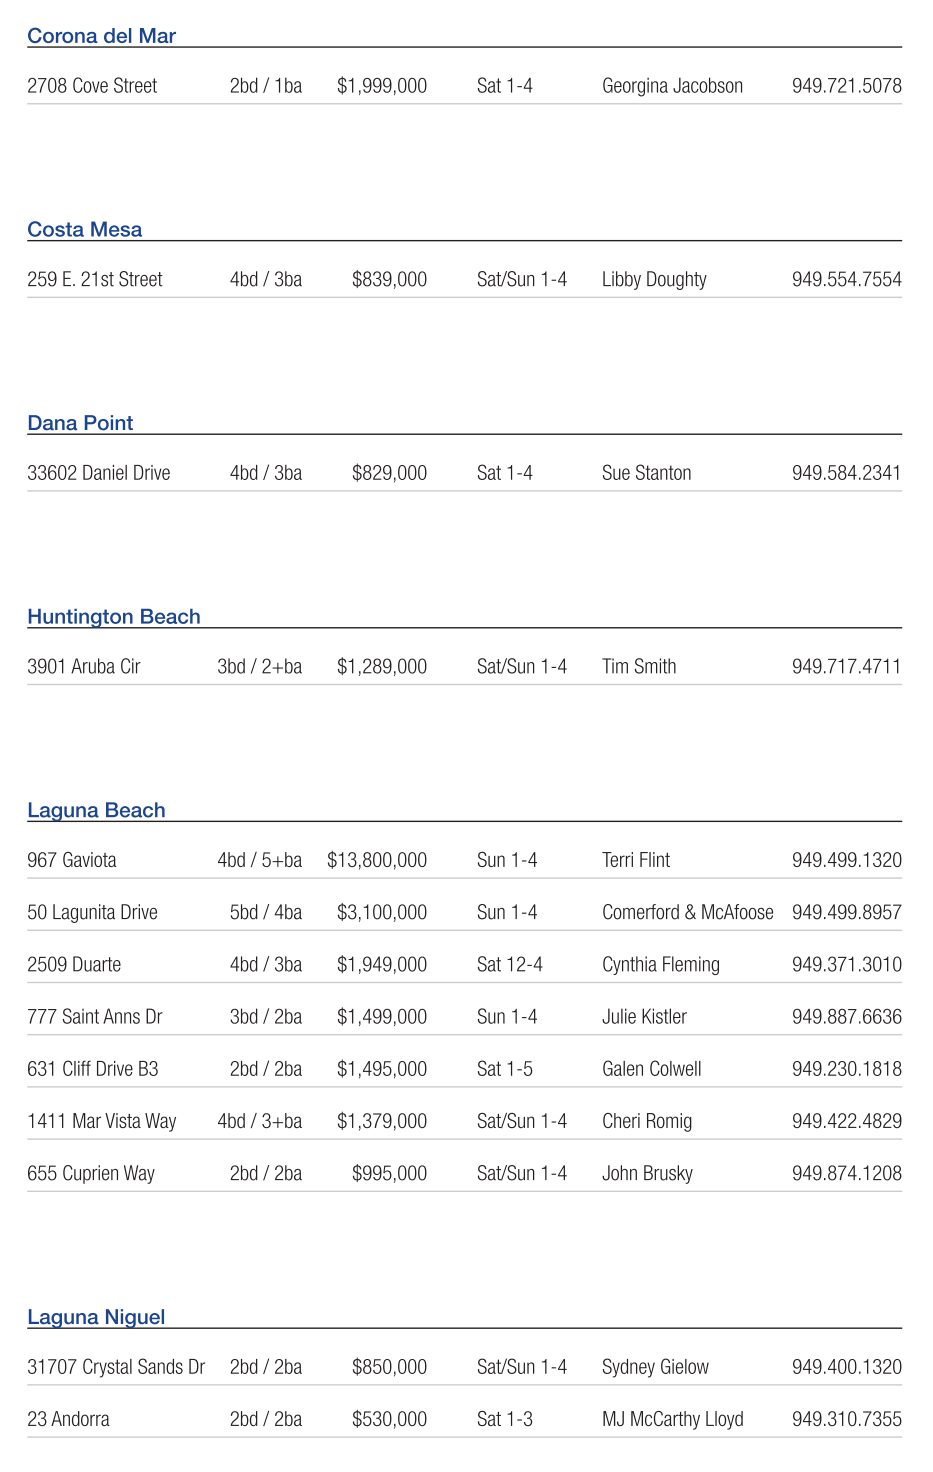Click the 31707 Crystal Sands Dr address
This screenshot has height=1472, width=933.
116,1367
